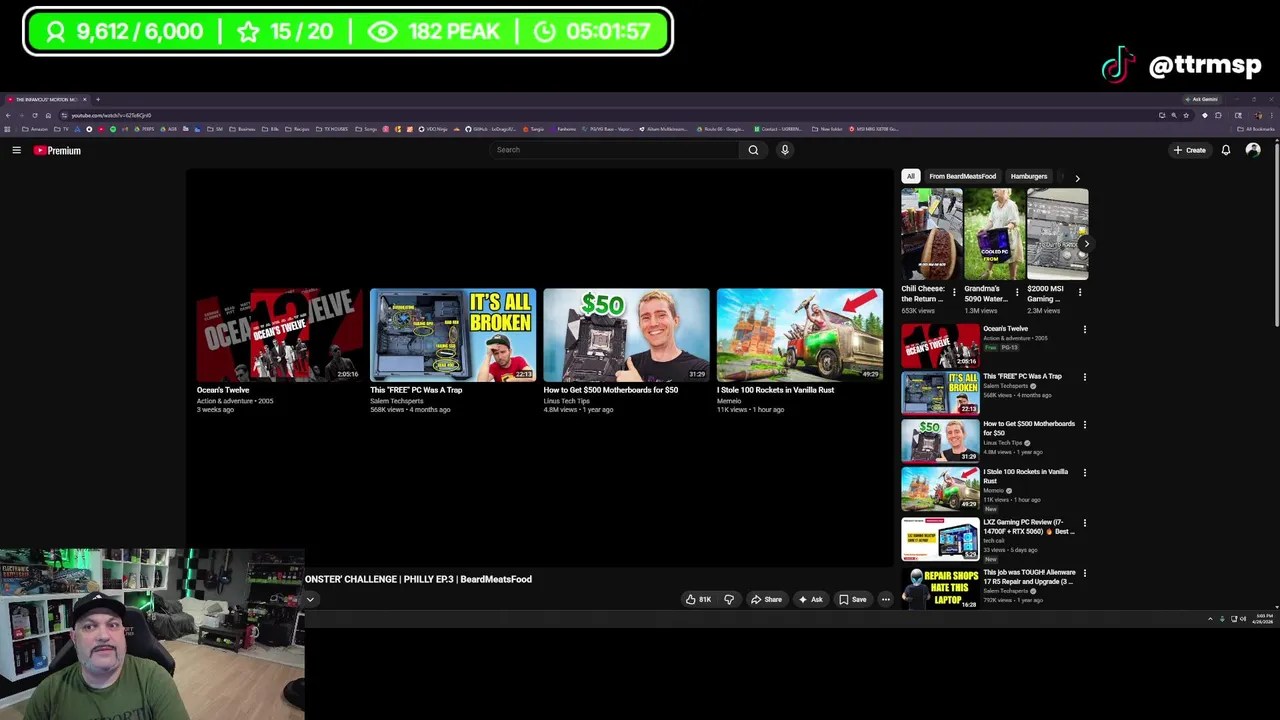Open 'Grandma's 5090 Water' short thumbnail

tap(994, 234)
